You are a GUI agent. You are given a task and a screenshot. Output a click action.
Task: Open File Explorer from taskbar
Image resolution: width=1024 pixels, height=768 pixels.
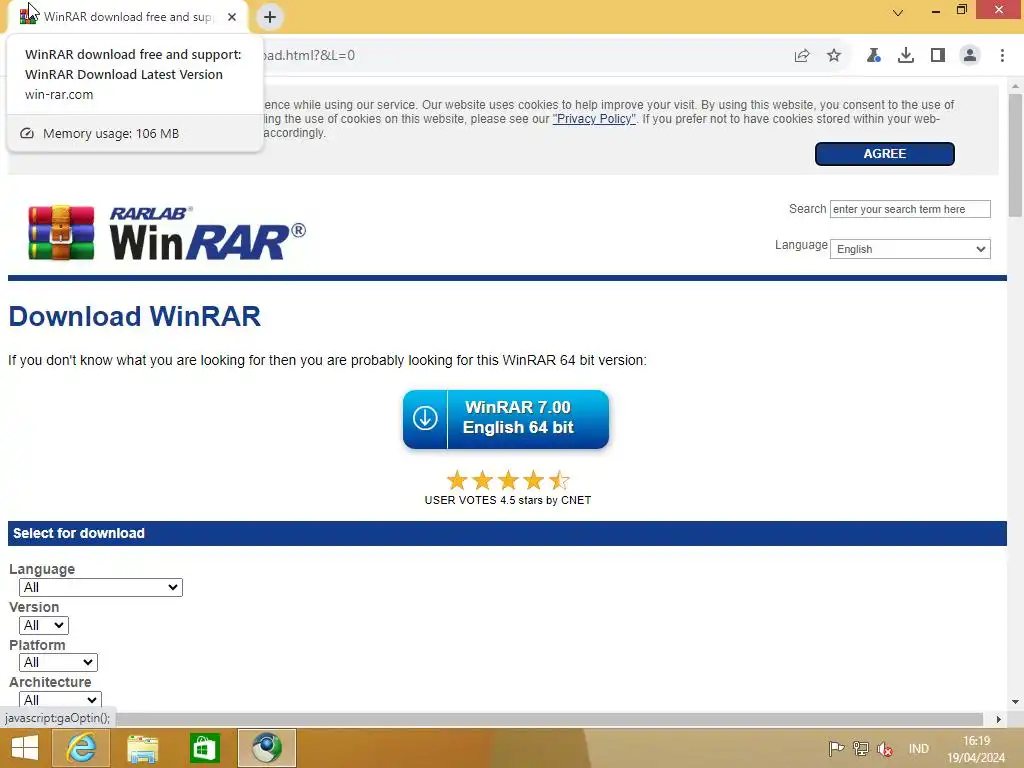pos(142,748)
